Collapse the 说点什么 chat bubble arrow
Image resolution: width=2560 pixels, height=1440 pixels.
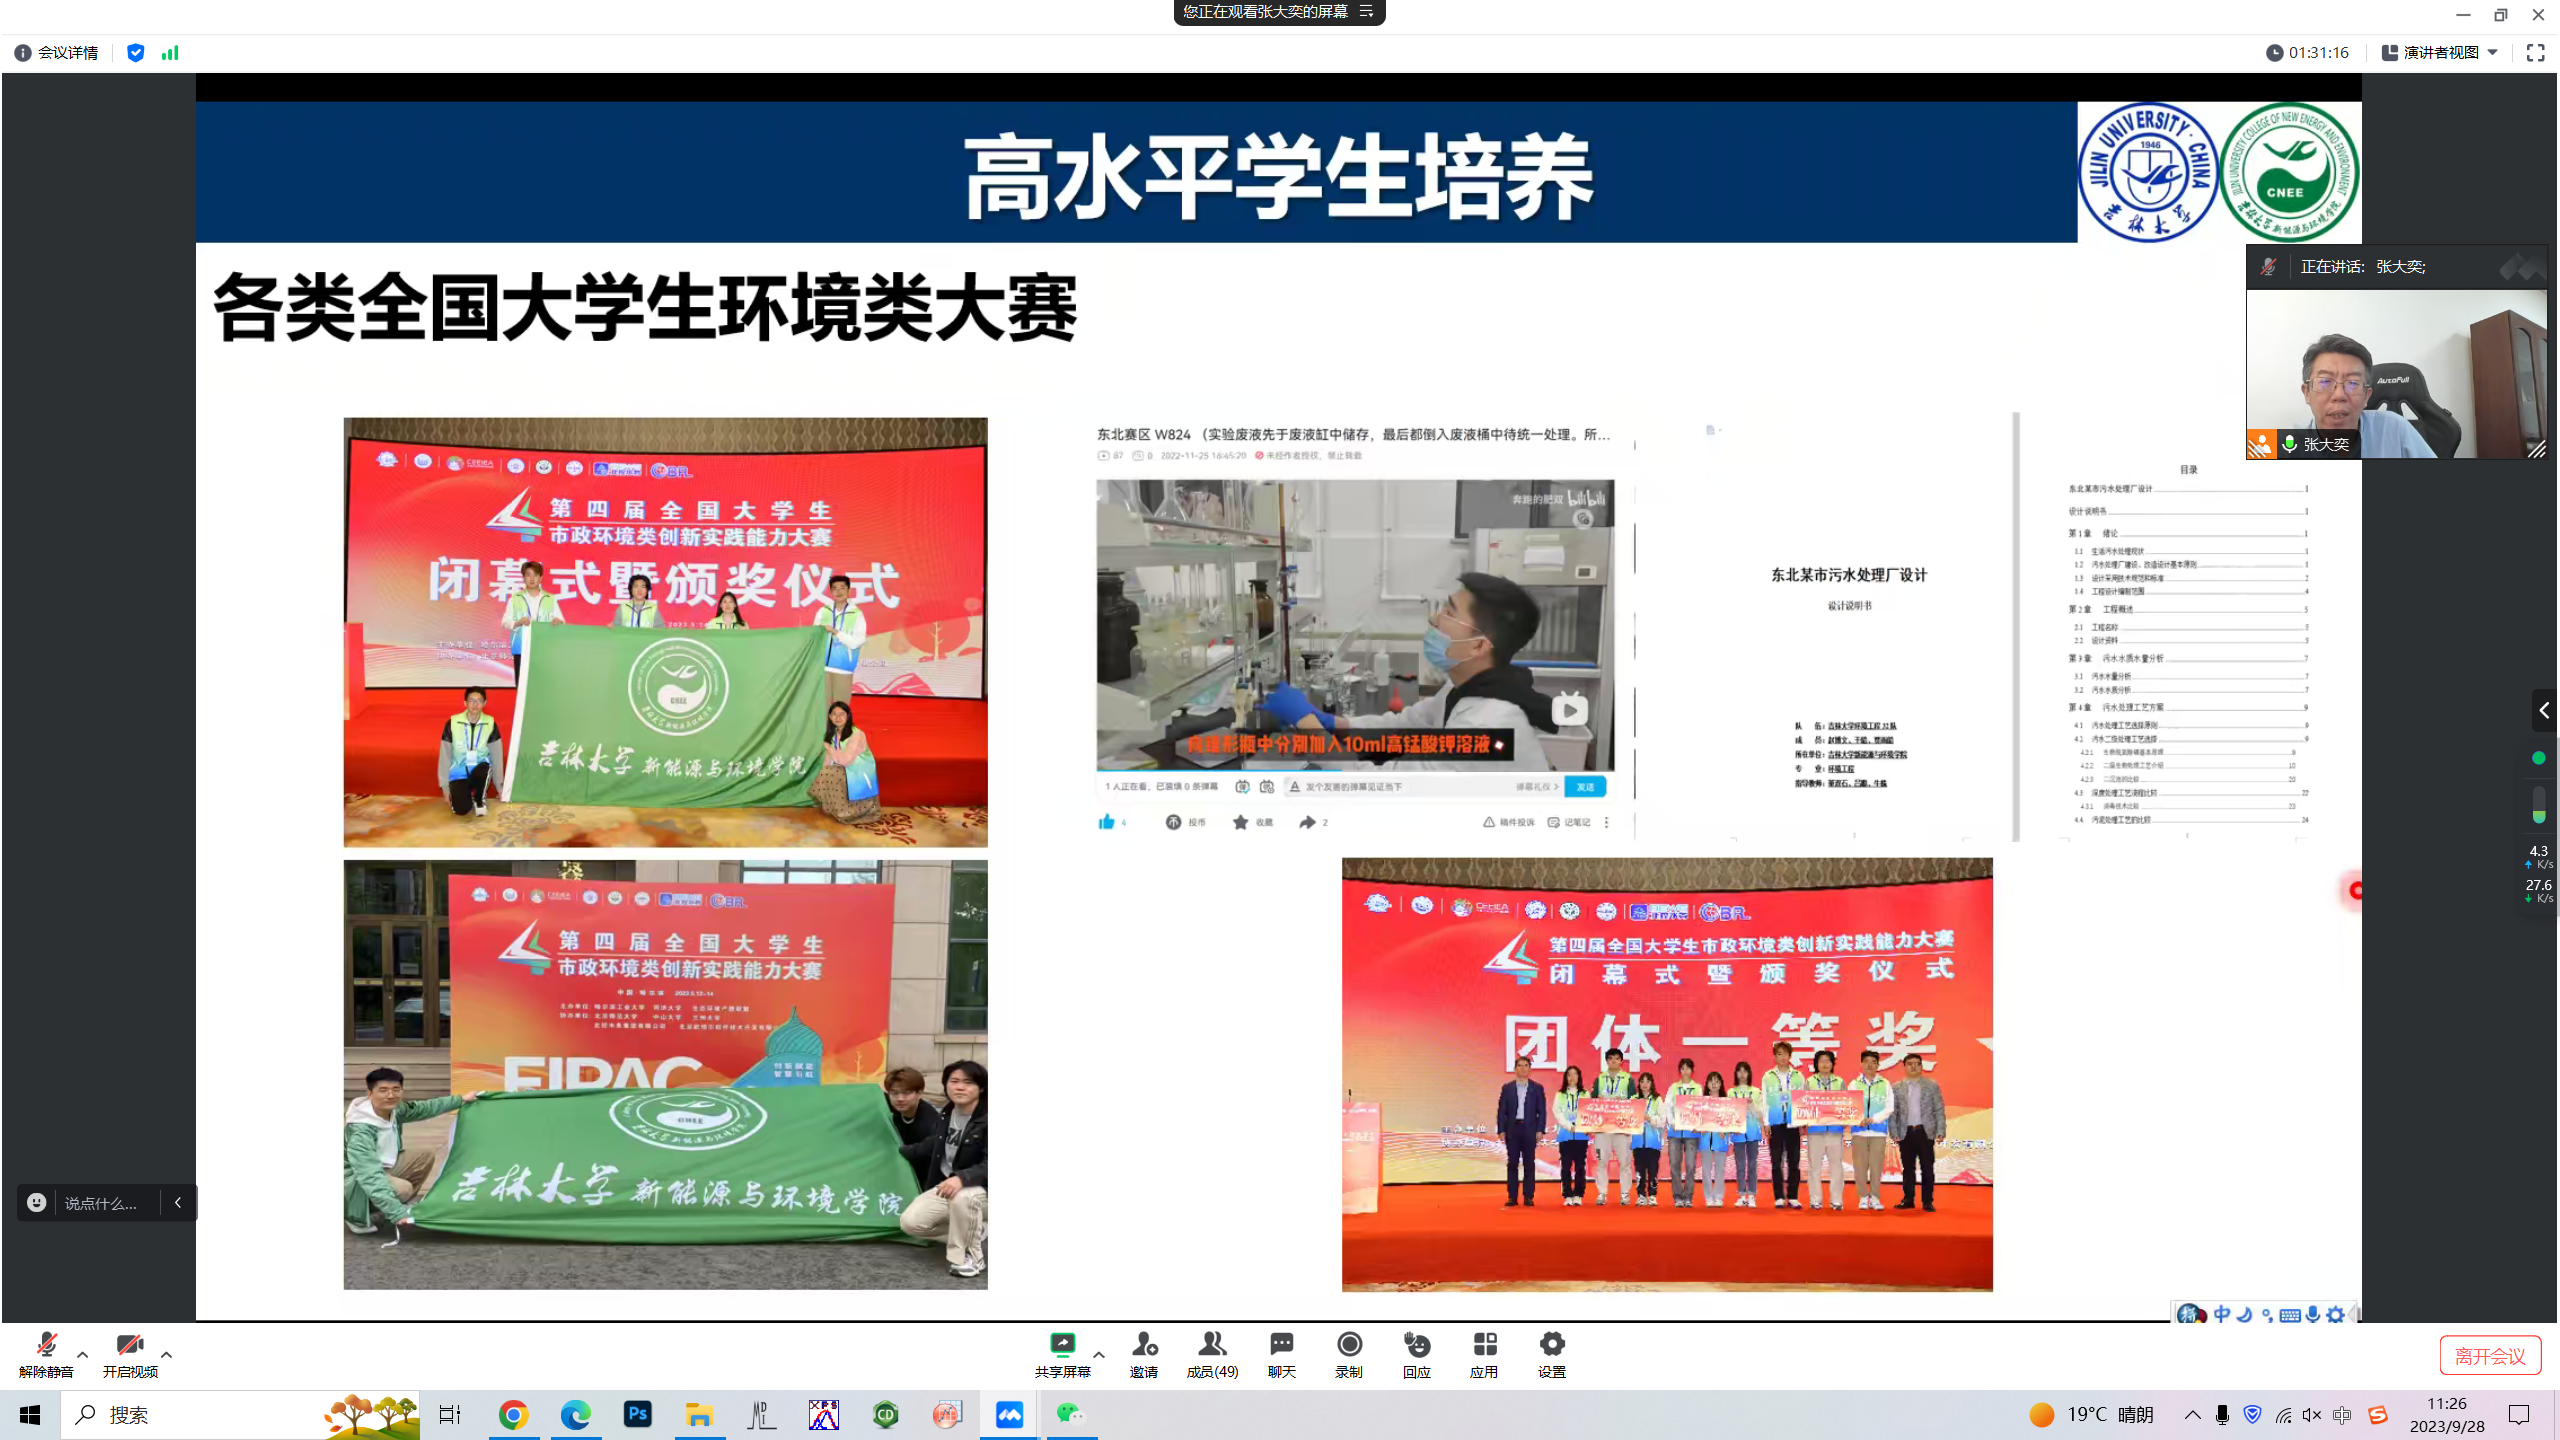click(178, 1203)
